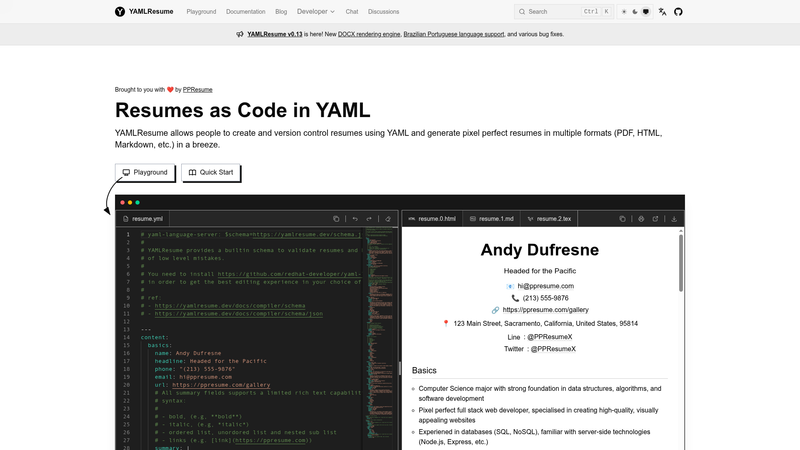Expand the Developer dropdown menu
Screen dimensions: 800x450
tap(316, 12)
